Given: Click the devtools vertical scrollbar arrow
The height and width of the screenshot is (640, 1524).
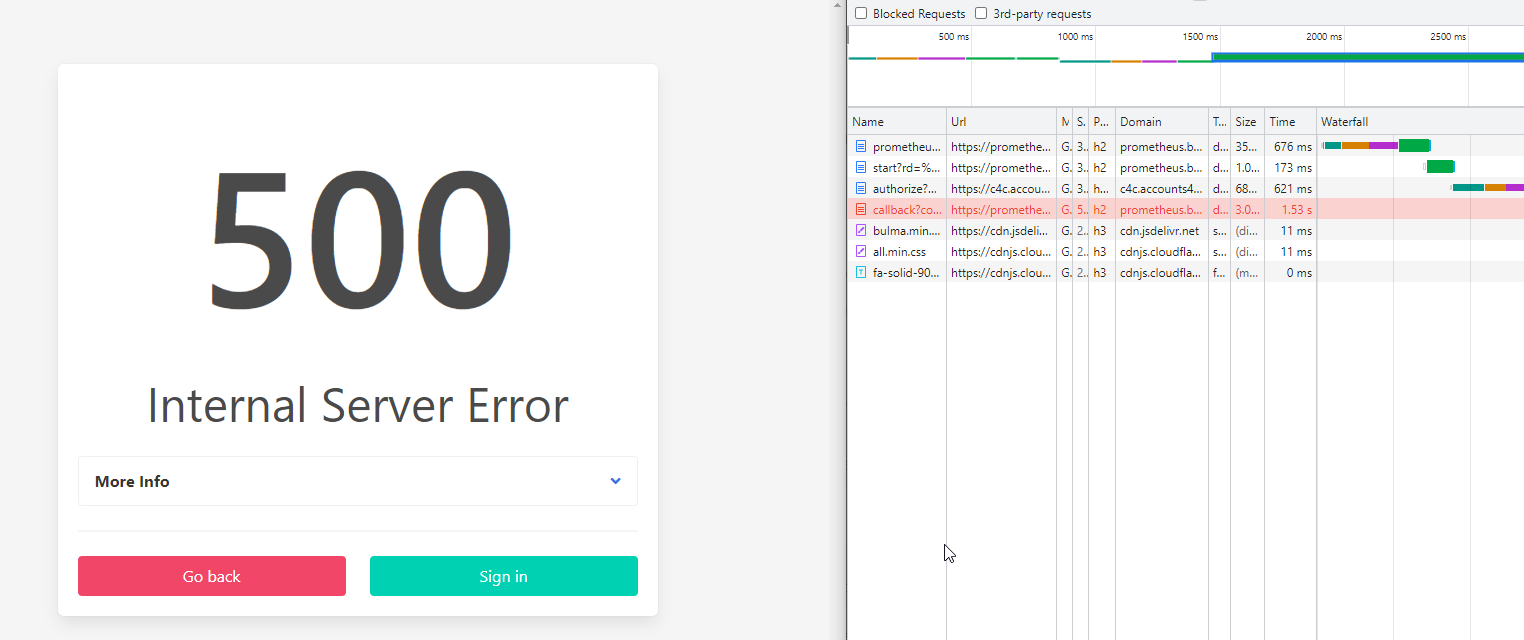Looking at the screenshot, I should pos(837,4).
